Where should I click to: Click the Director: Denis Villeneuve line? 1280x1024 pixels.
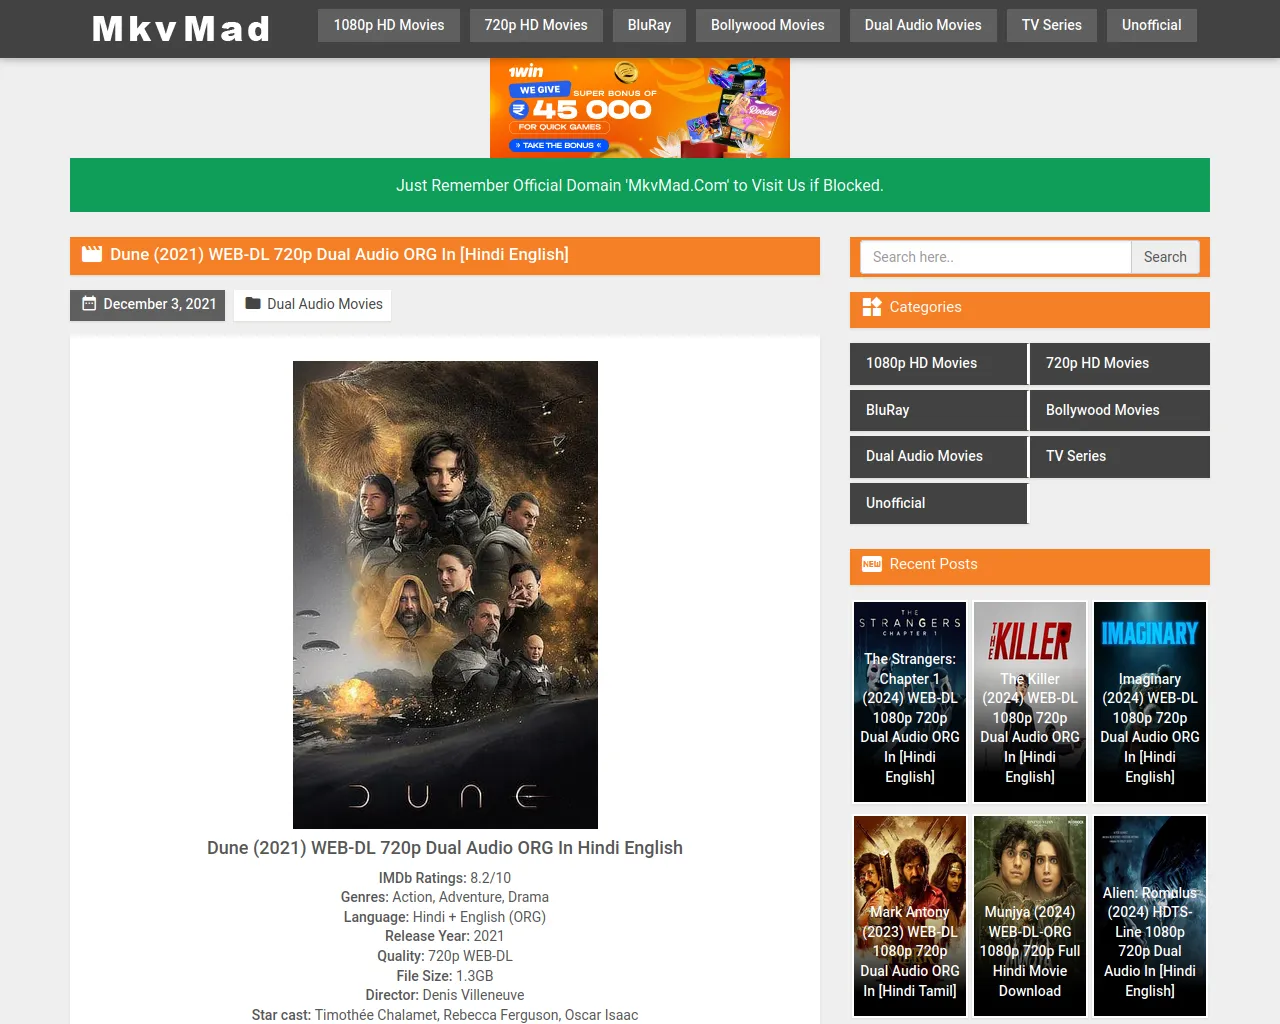coord(445,995)
